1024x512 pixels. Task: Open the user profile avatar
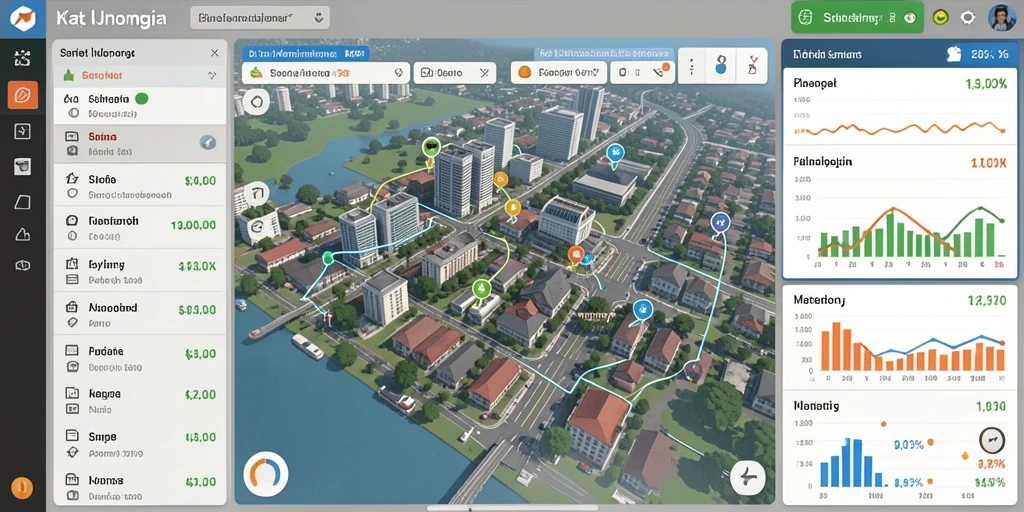coord(1001,18)
